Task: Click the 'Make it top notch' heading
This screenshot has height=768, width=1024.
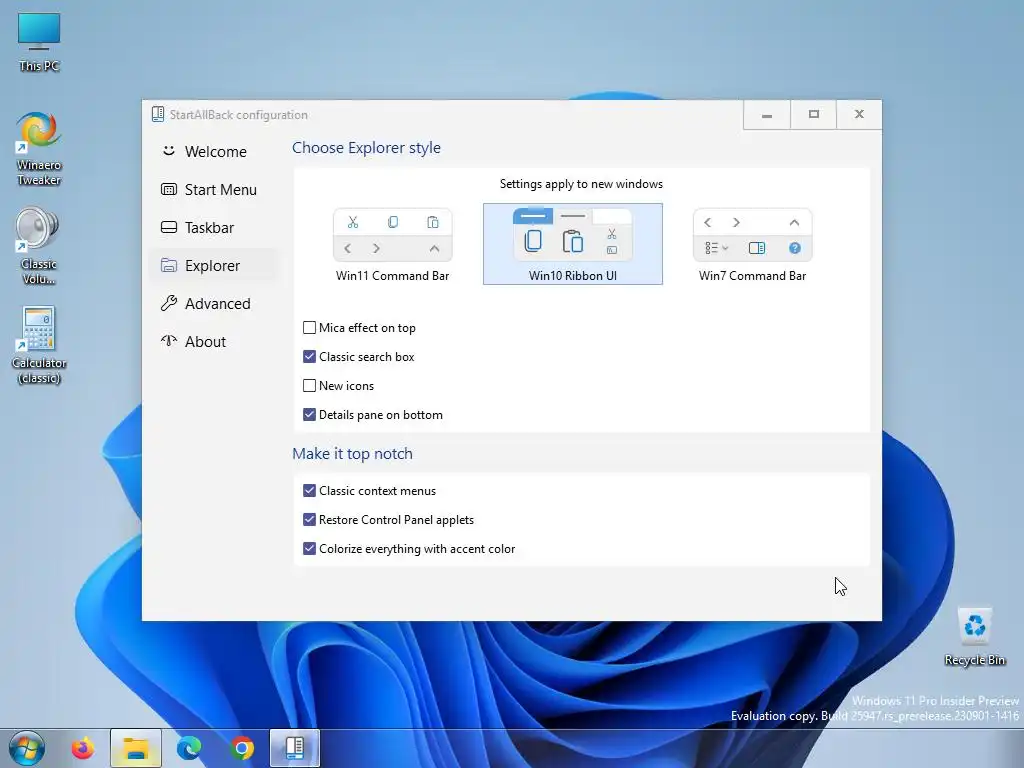Action: (353, 454)
